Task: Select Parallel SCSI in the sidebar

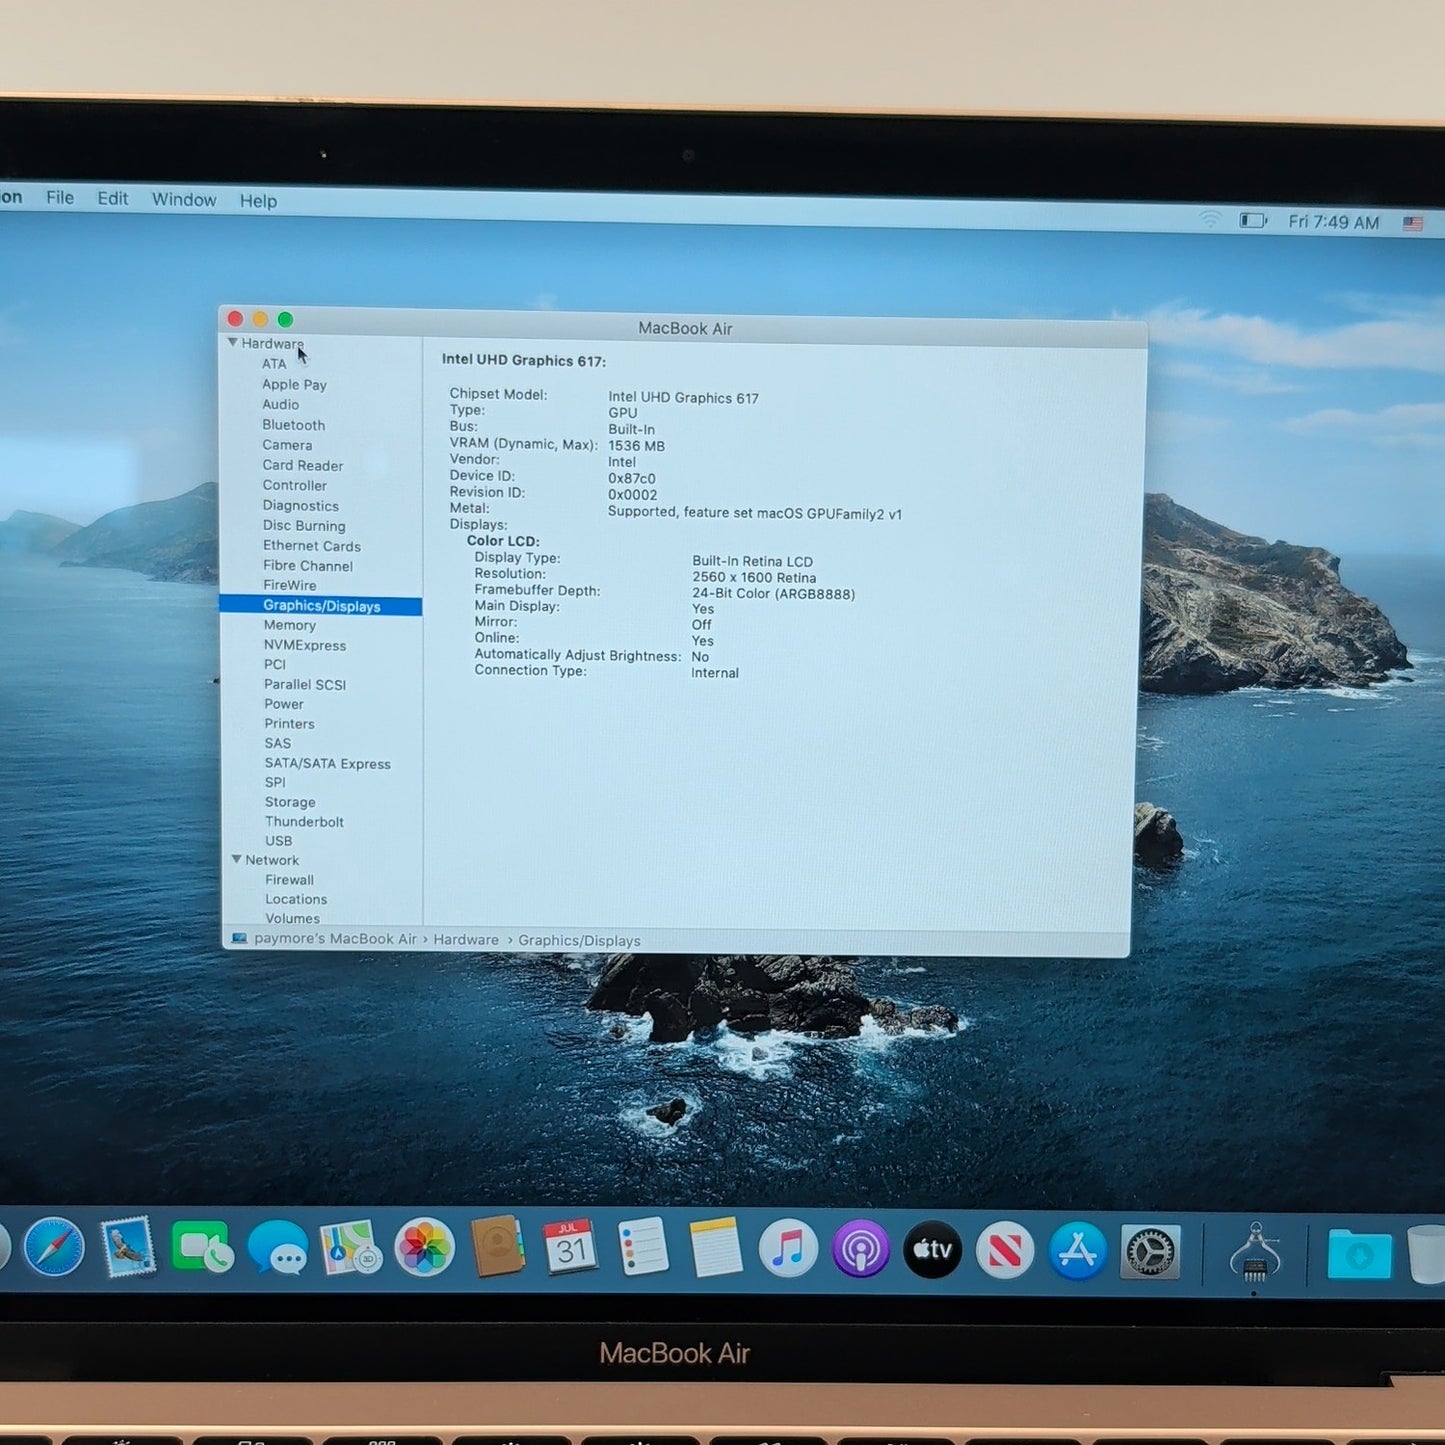Action: pos(304,684)
